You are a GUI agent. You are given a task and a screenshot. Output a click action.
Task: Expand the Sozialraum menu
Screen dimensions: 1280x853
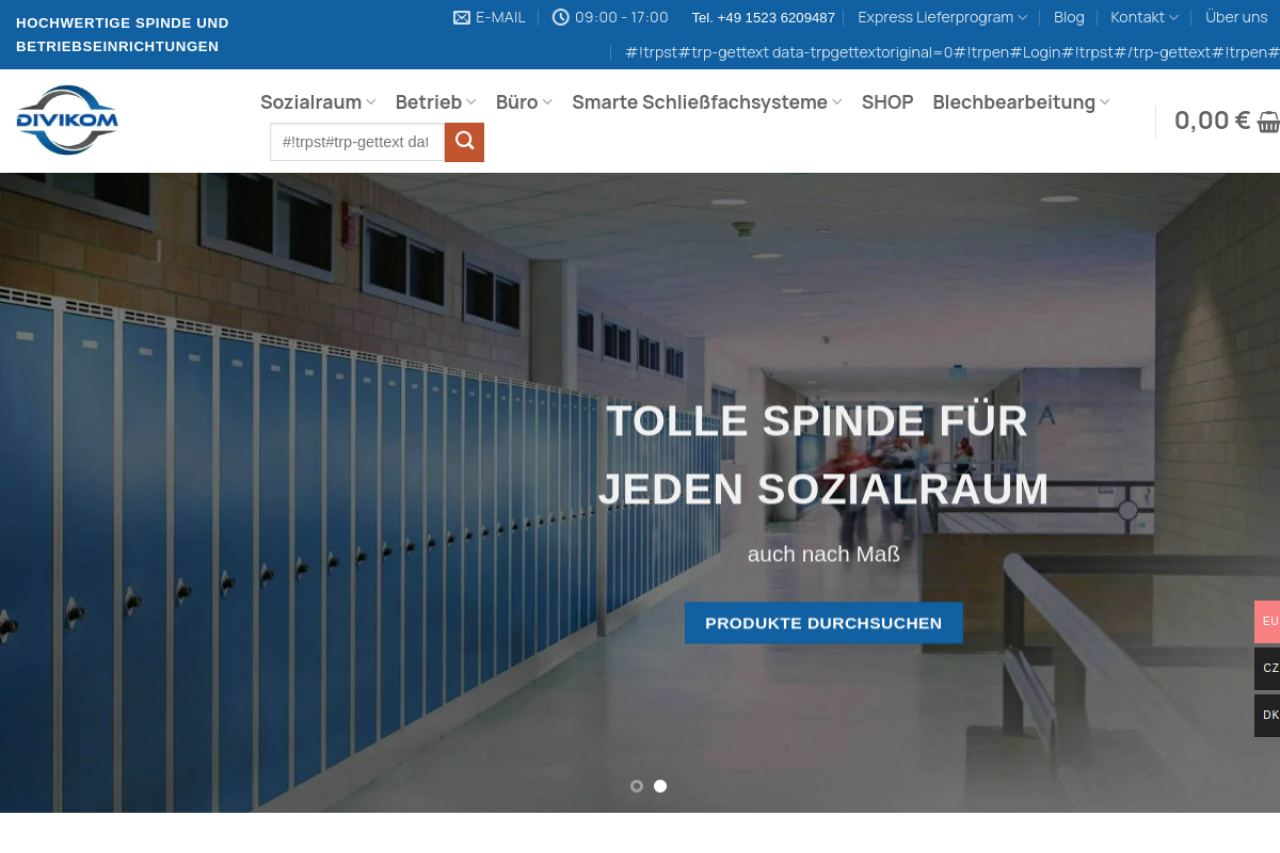318,102
